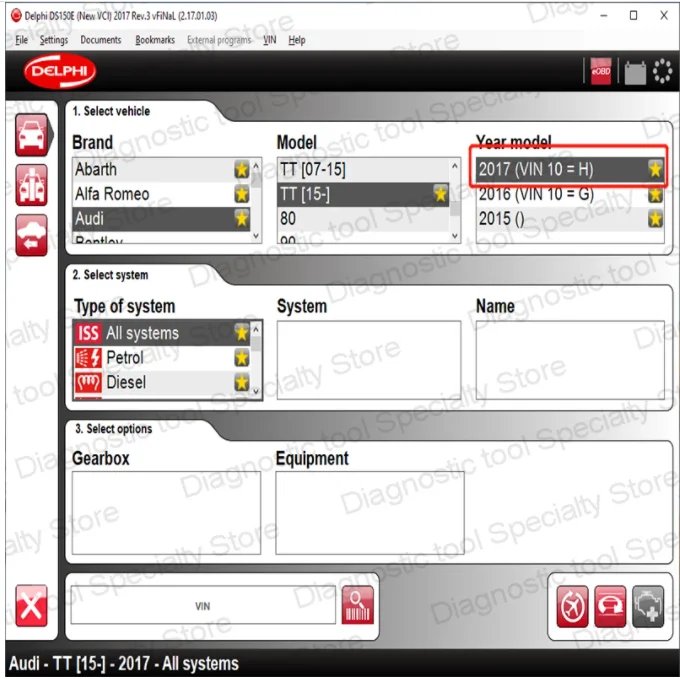Click the Delphi logo
The width and height of the screenshot is (680, 679).
(60, 71)
